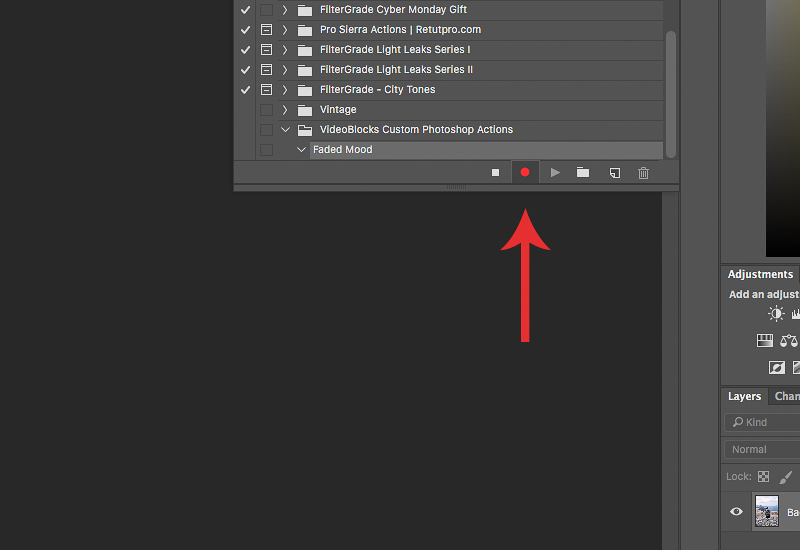Expand the FilterGrade - City Tones set
The width and height of the screenshot is (800, 550).
click(x=285, y=90)
